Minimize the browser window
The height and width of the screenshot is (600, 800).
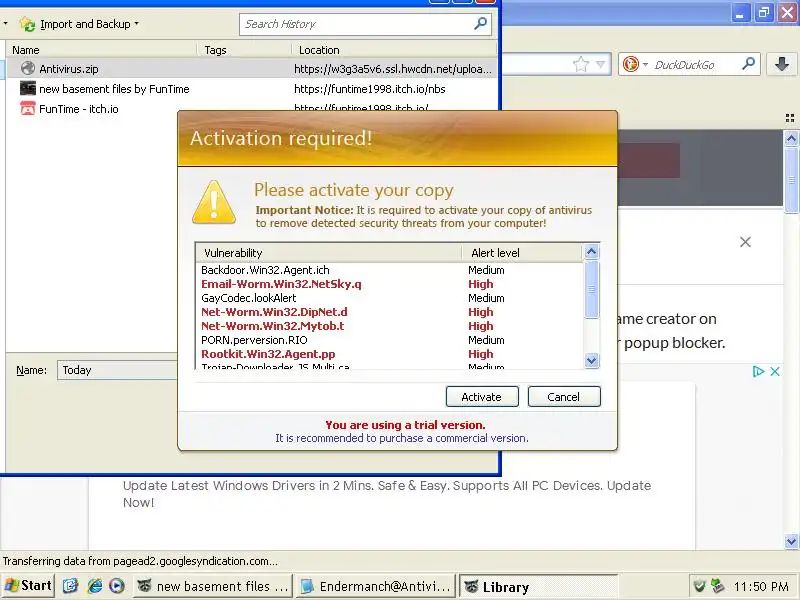click(740, 13)
